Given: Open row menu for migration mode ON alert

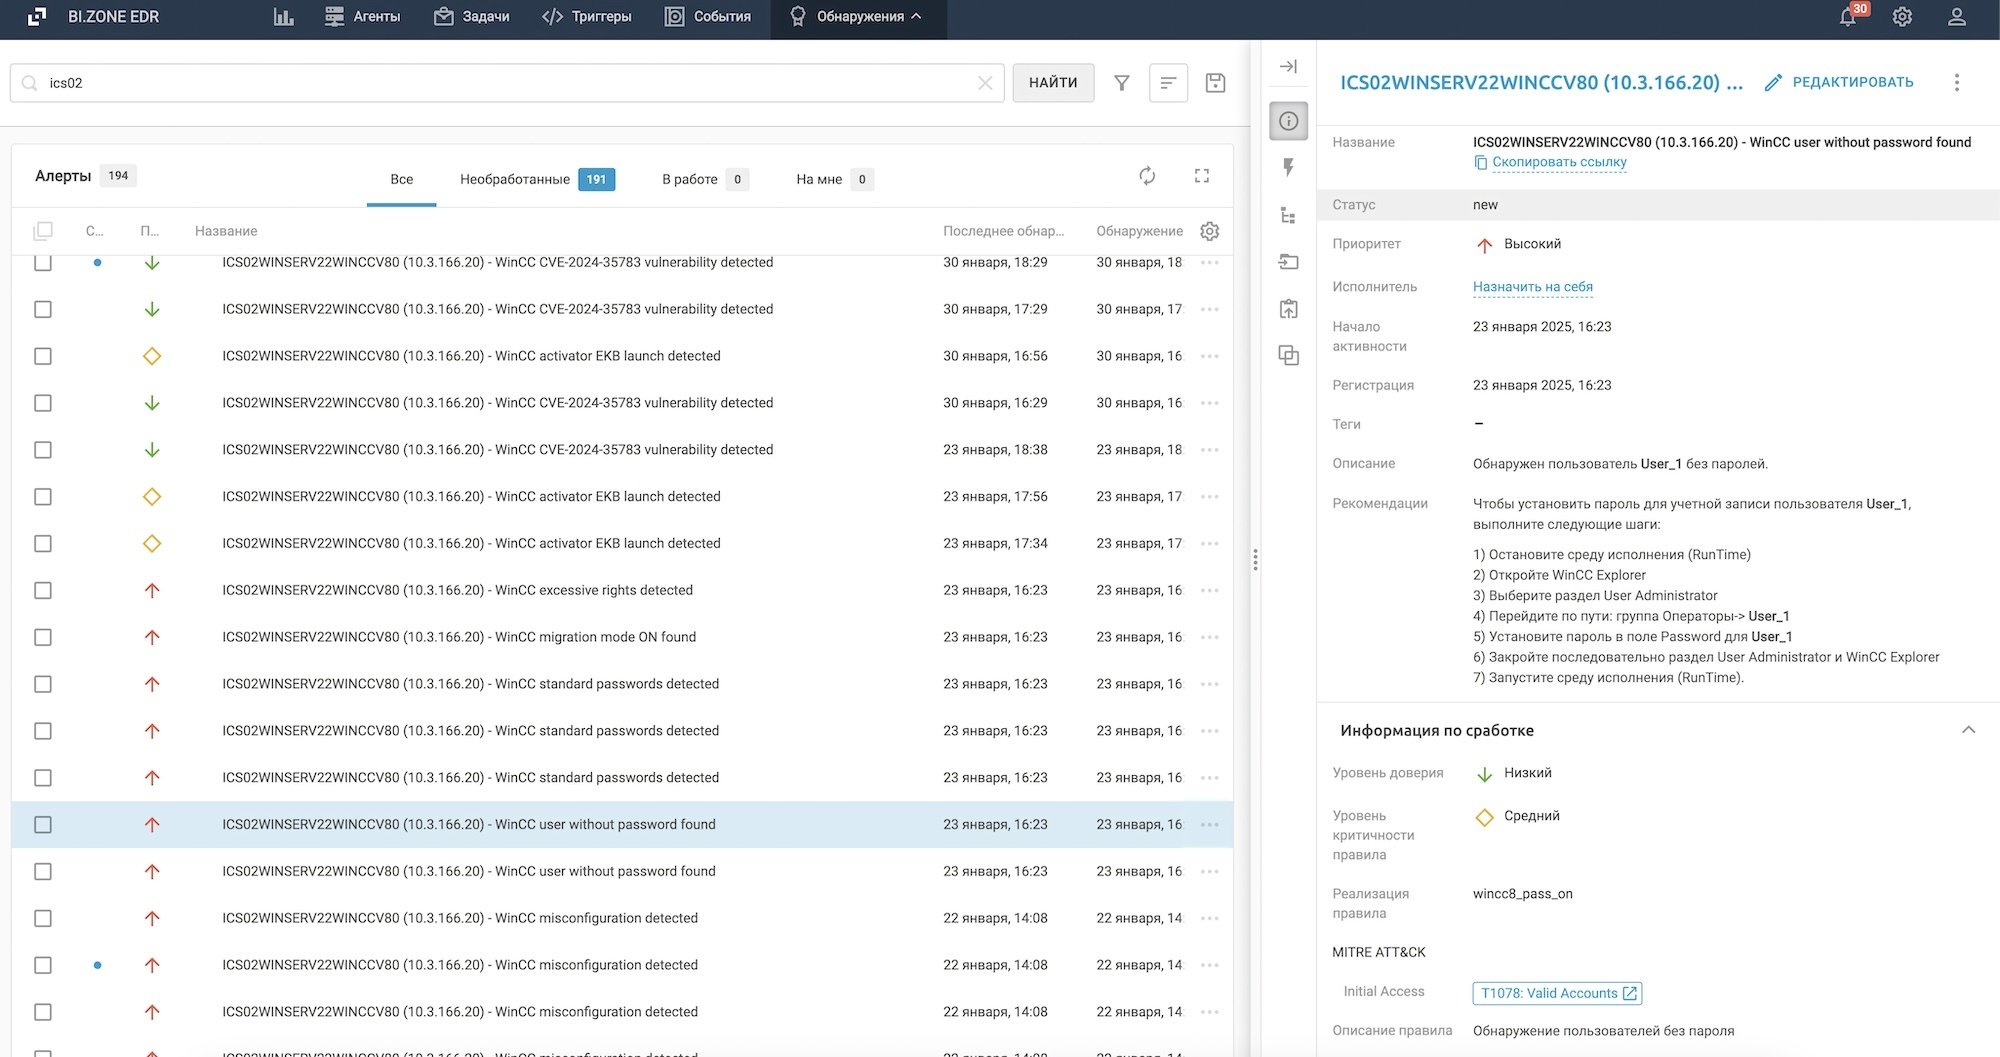Looking at the screenshot, I should tap(1209, 637).
